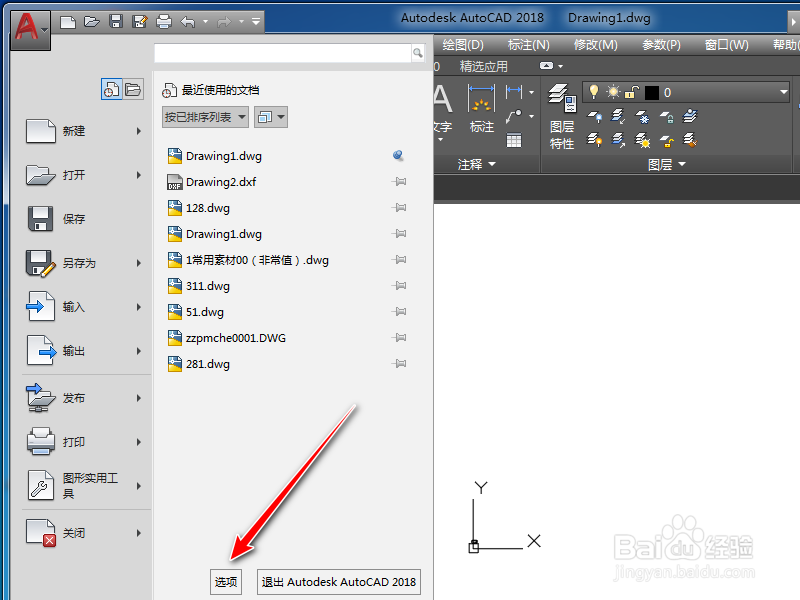Open the 按已排序列表 sort dropdown
800x600 pixels.
coord(205,117)
